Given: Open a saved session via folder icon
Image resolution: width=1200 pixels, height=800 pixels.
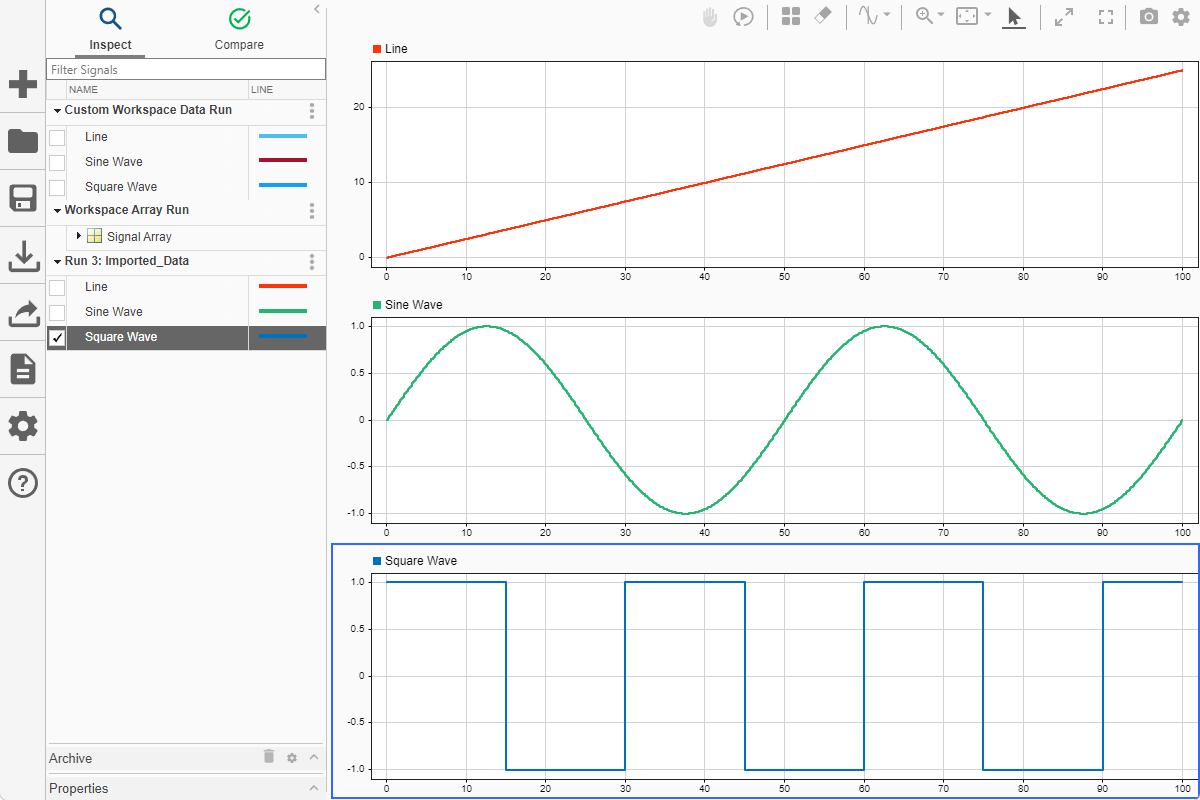Looking at the screenshot, I should pos(23,141).
